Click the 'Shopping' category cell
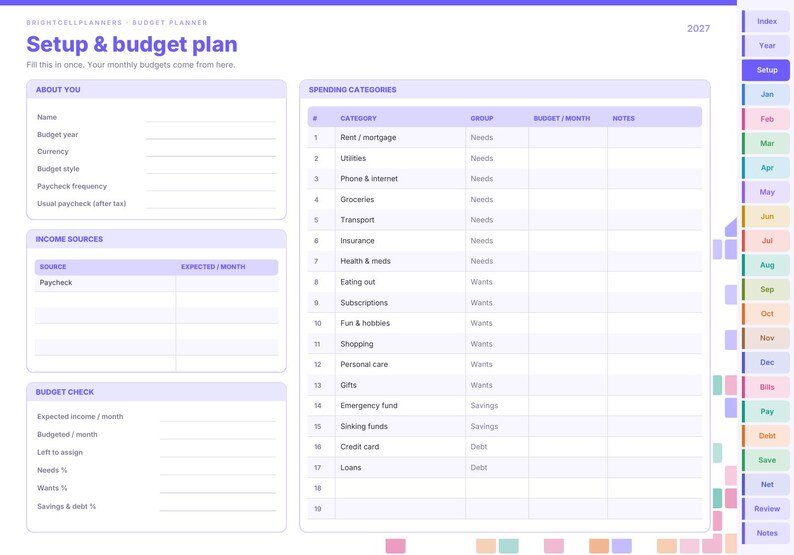This screenshot has height=555, width=794. pos(400,344)
